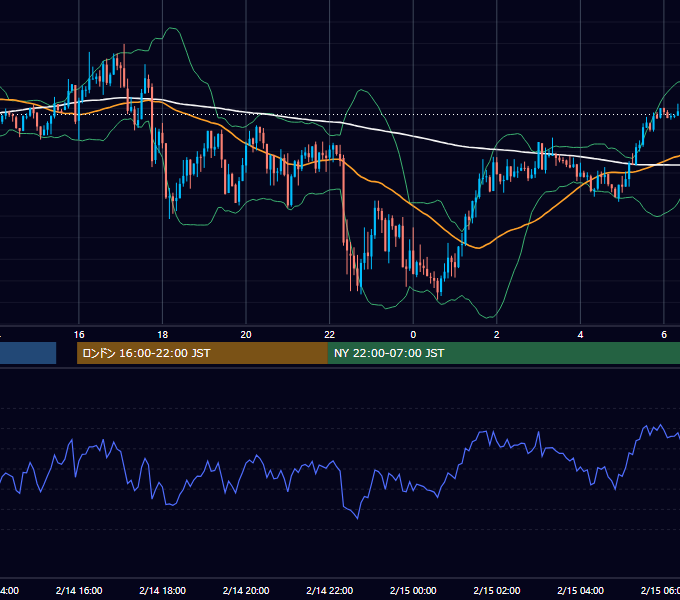Click the blue session bar left of ロンドン
Screen dimensions: 680x600
(28, 353)
